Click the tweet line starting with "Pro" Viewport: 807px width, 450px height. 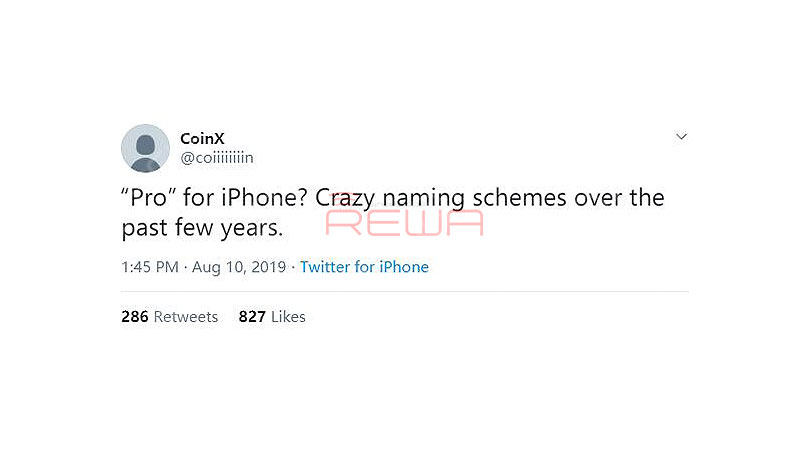(393, 198)
